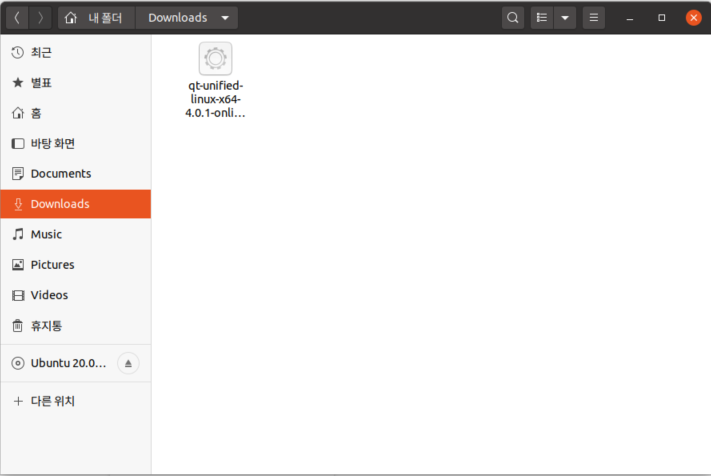Click the Music note icon in sidebar

pos(18,234)
